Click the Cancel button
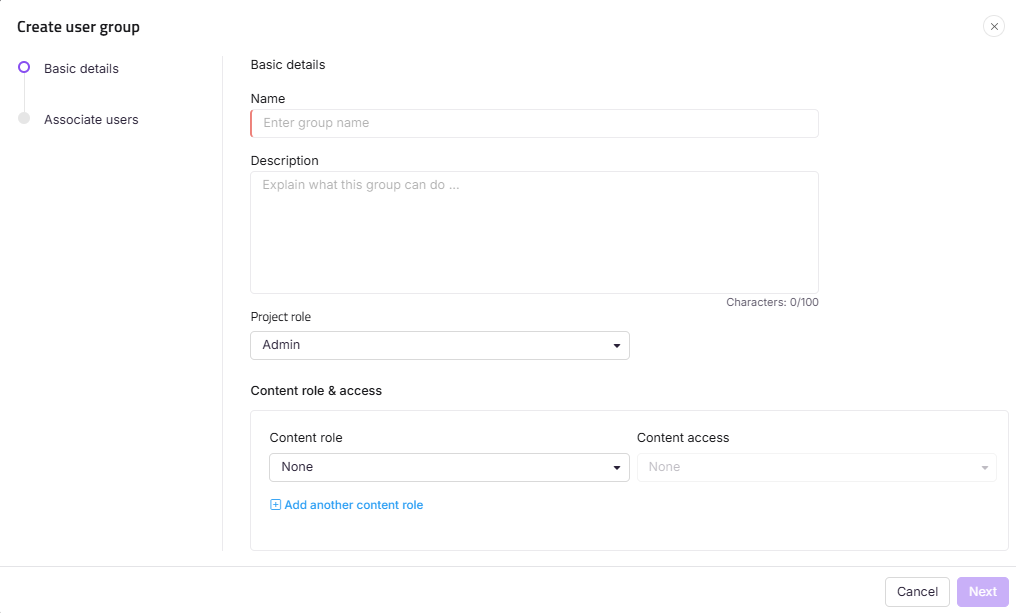 916,591
